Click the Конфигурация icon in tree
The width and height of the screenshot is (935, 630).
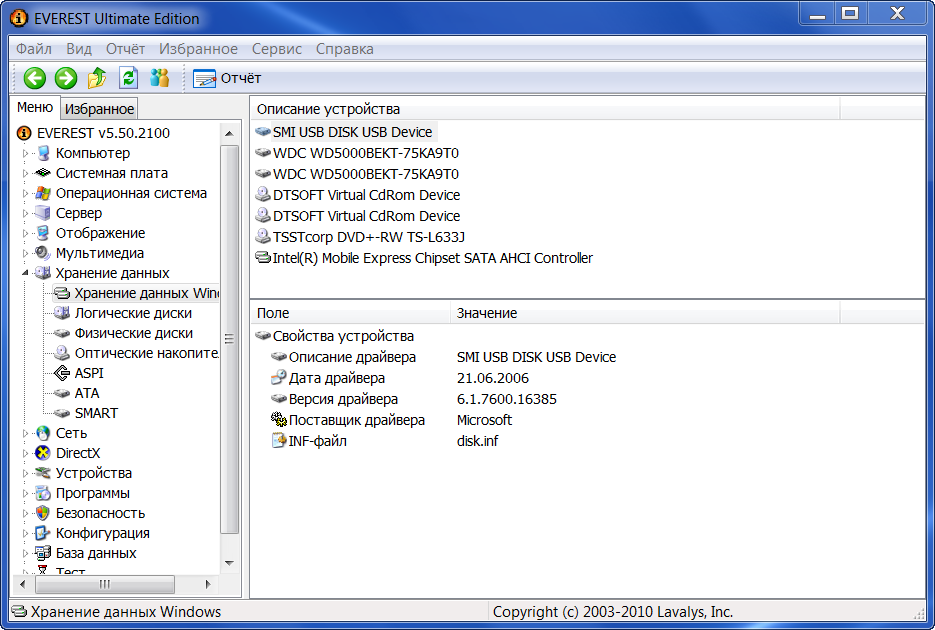coord(43,533)
